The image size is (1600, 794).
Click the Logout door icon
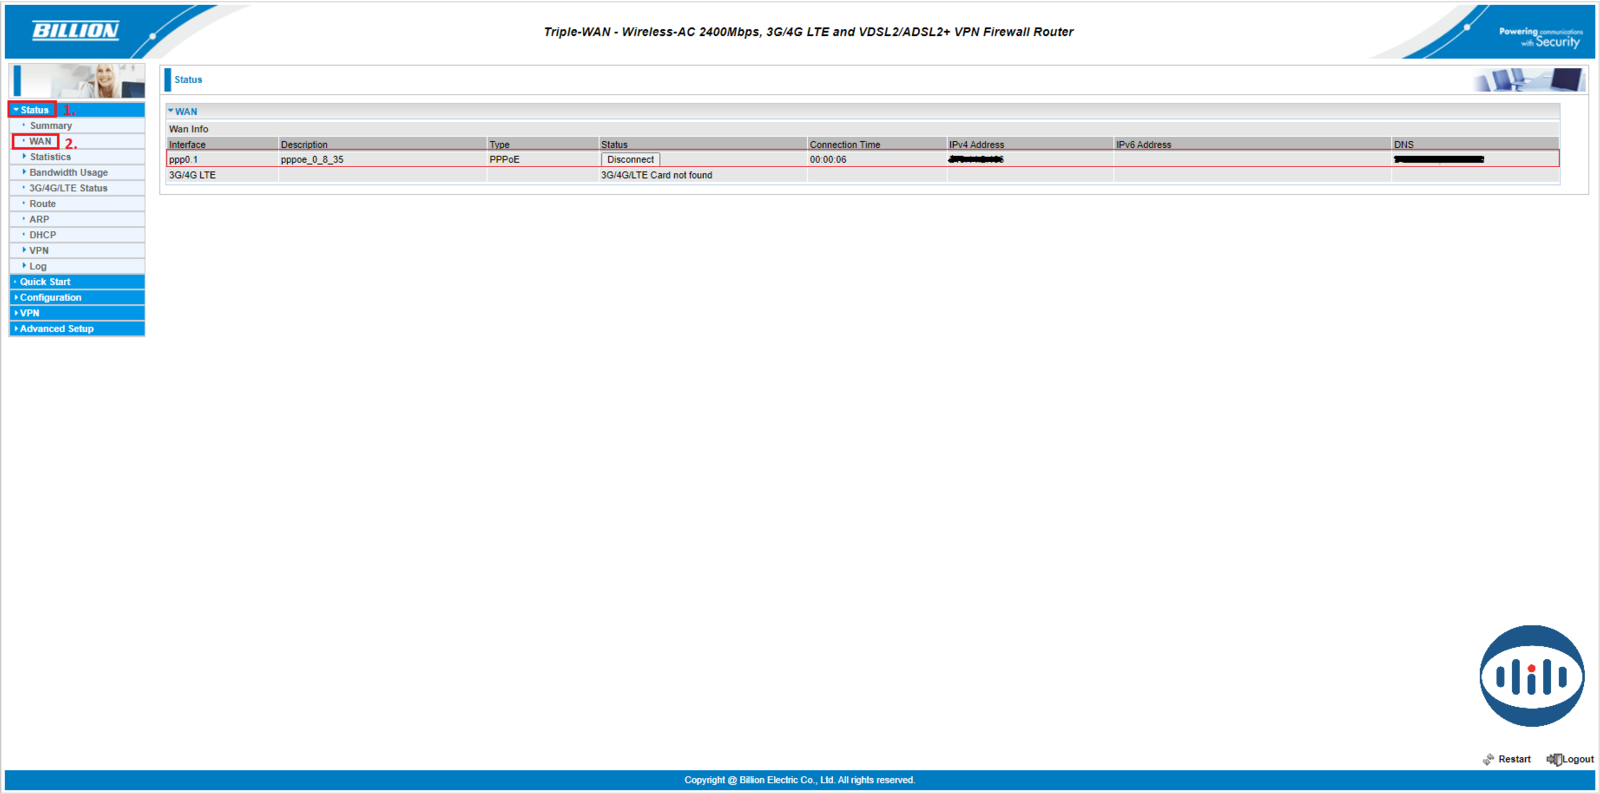coord(1554,759)
